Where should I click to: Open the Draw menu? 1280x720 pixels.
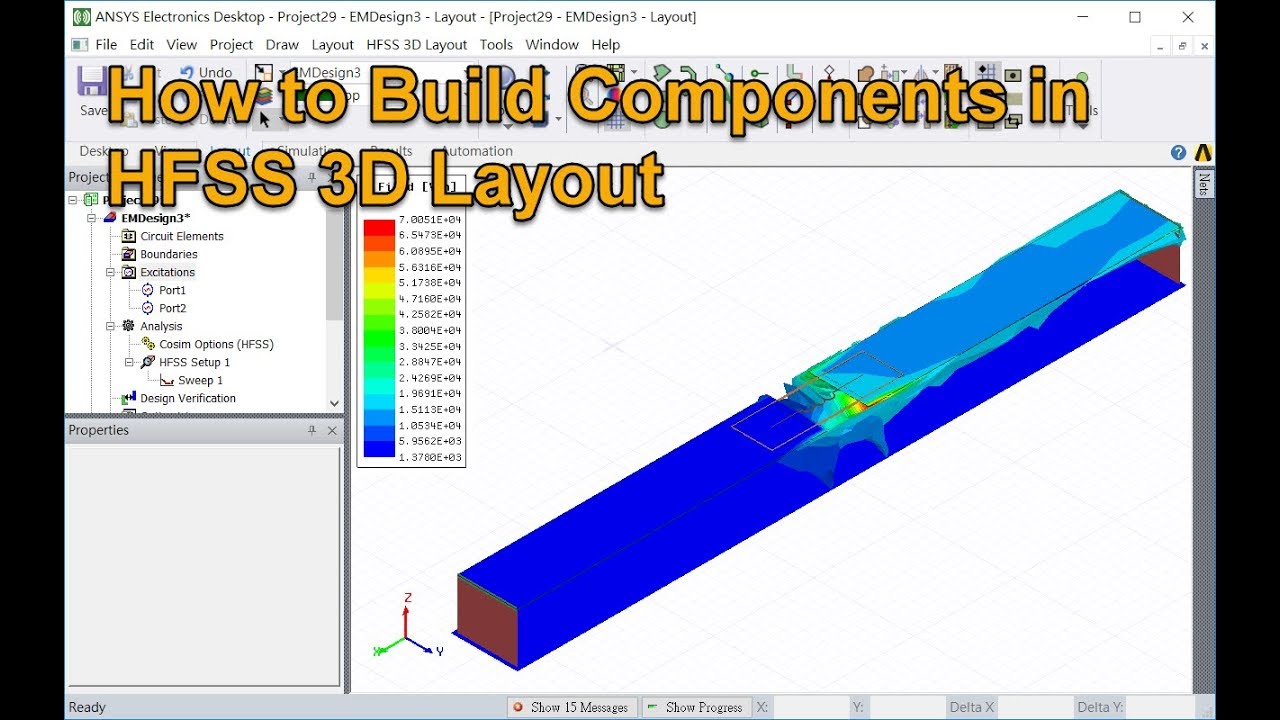(x=282, y=44)
